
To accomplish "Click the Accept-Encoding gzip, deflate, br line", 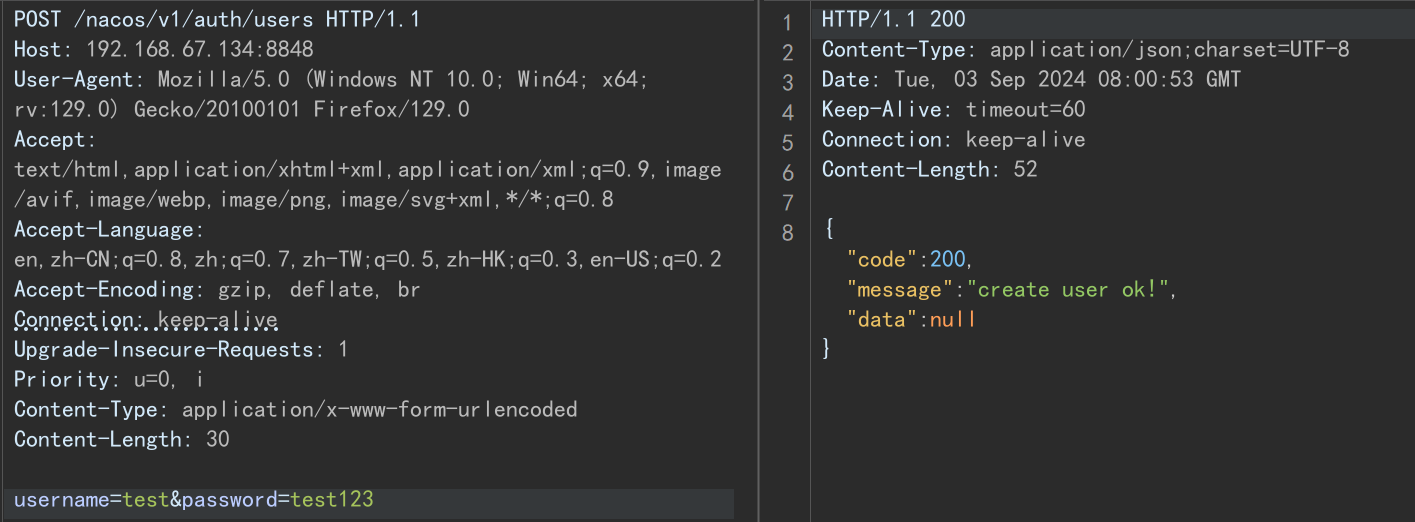I will point(217,289).
